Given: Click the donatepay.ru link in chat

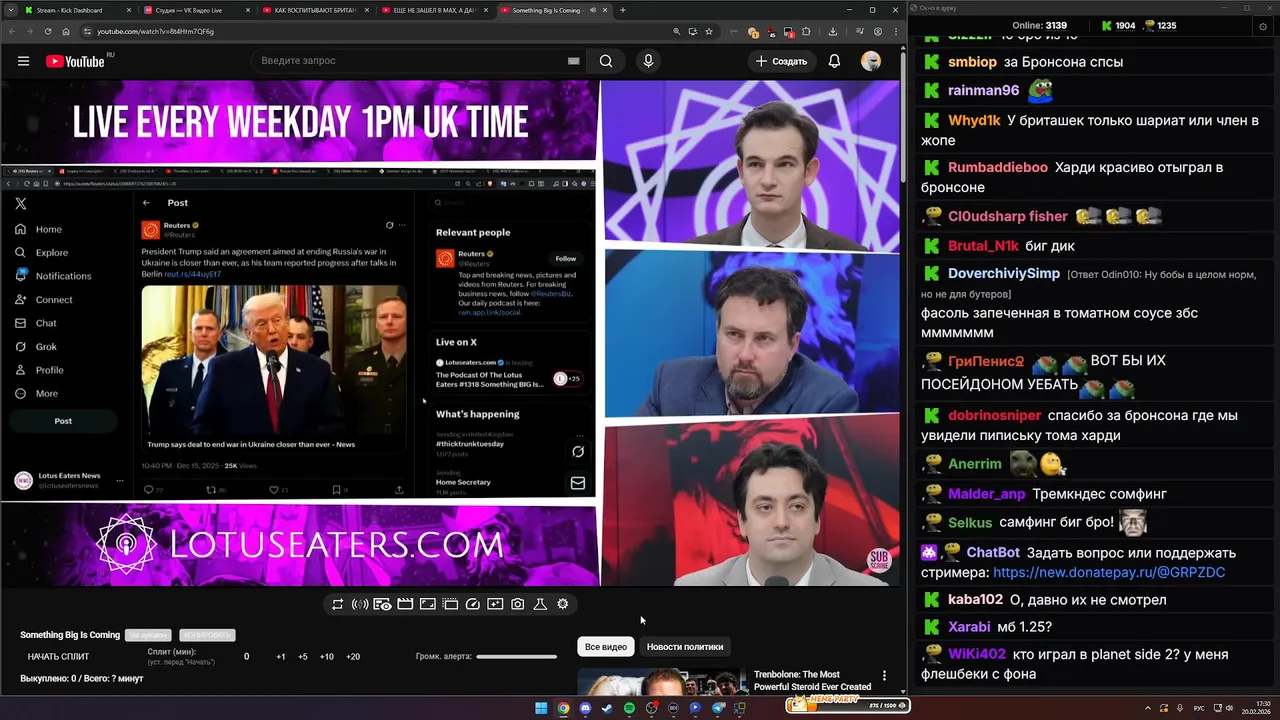Looking at the screenshot, I should pyautogui.click(x=1109, y=573).
